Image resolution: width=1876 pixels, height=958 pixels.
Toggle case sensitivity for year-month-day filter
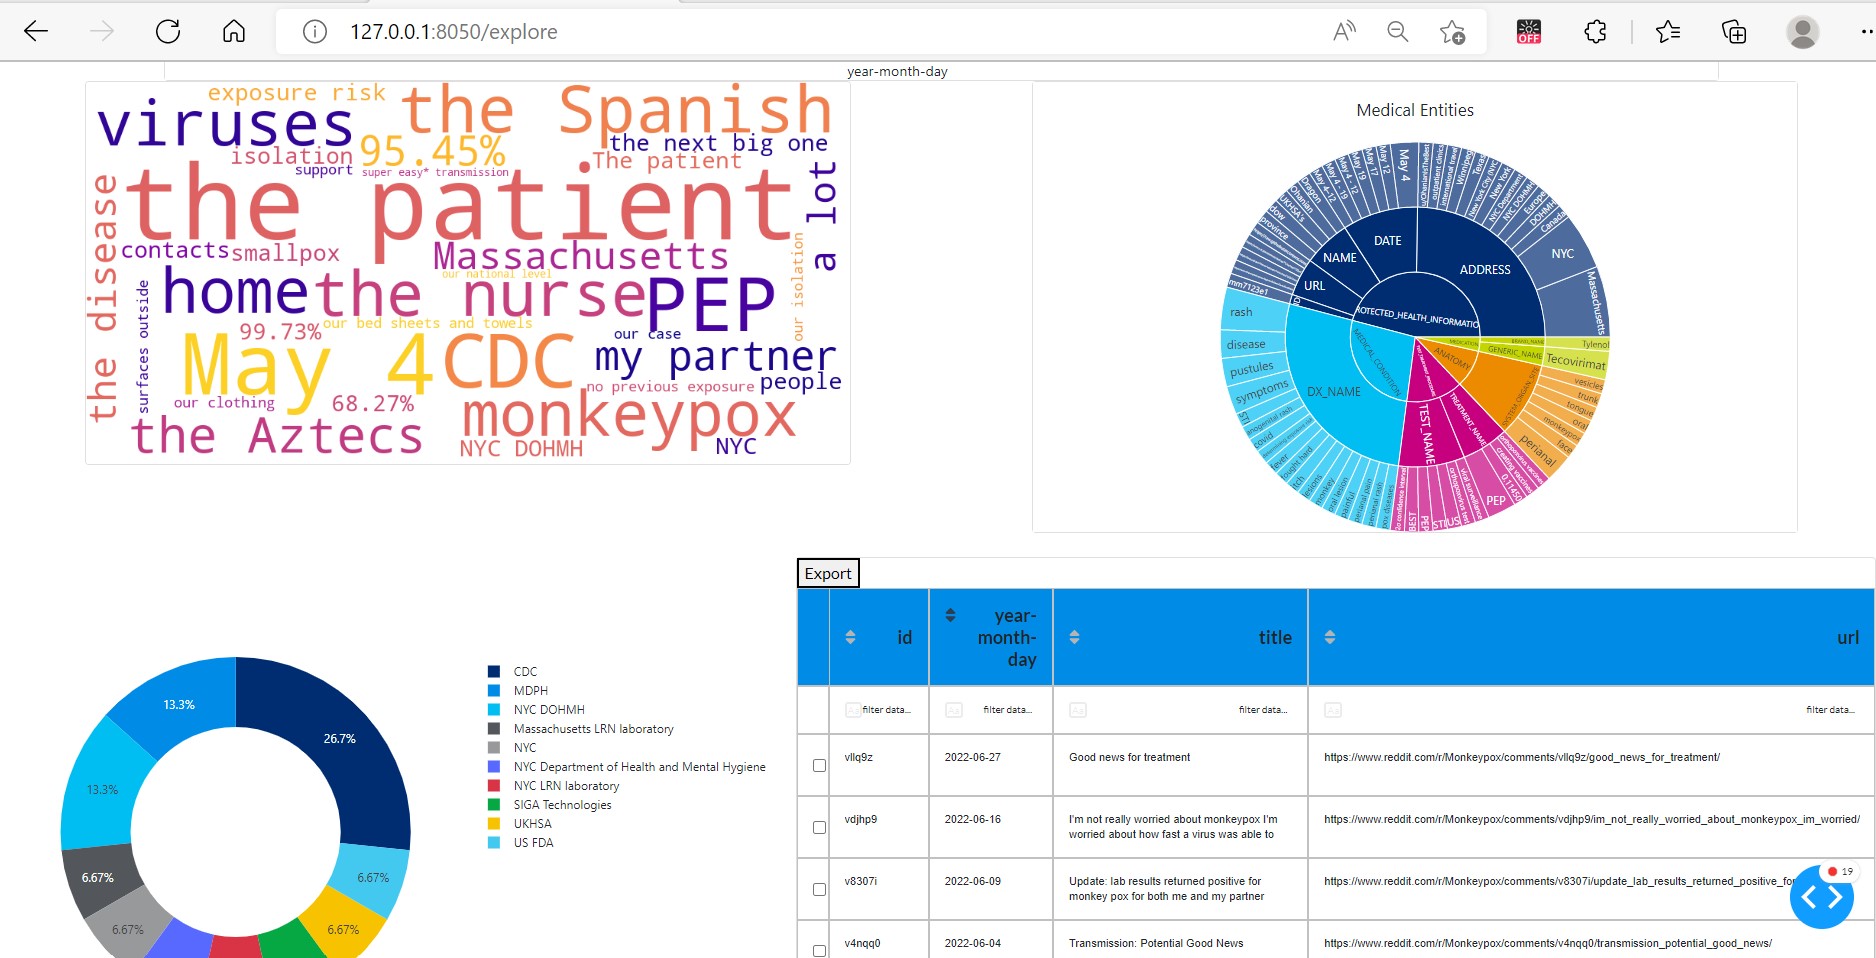953,710
